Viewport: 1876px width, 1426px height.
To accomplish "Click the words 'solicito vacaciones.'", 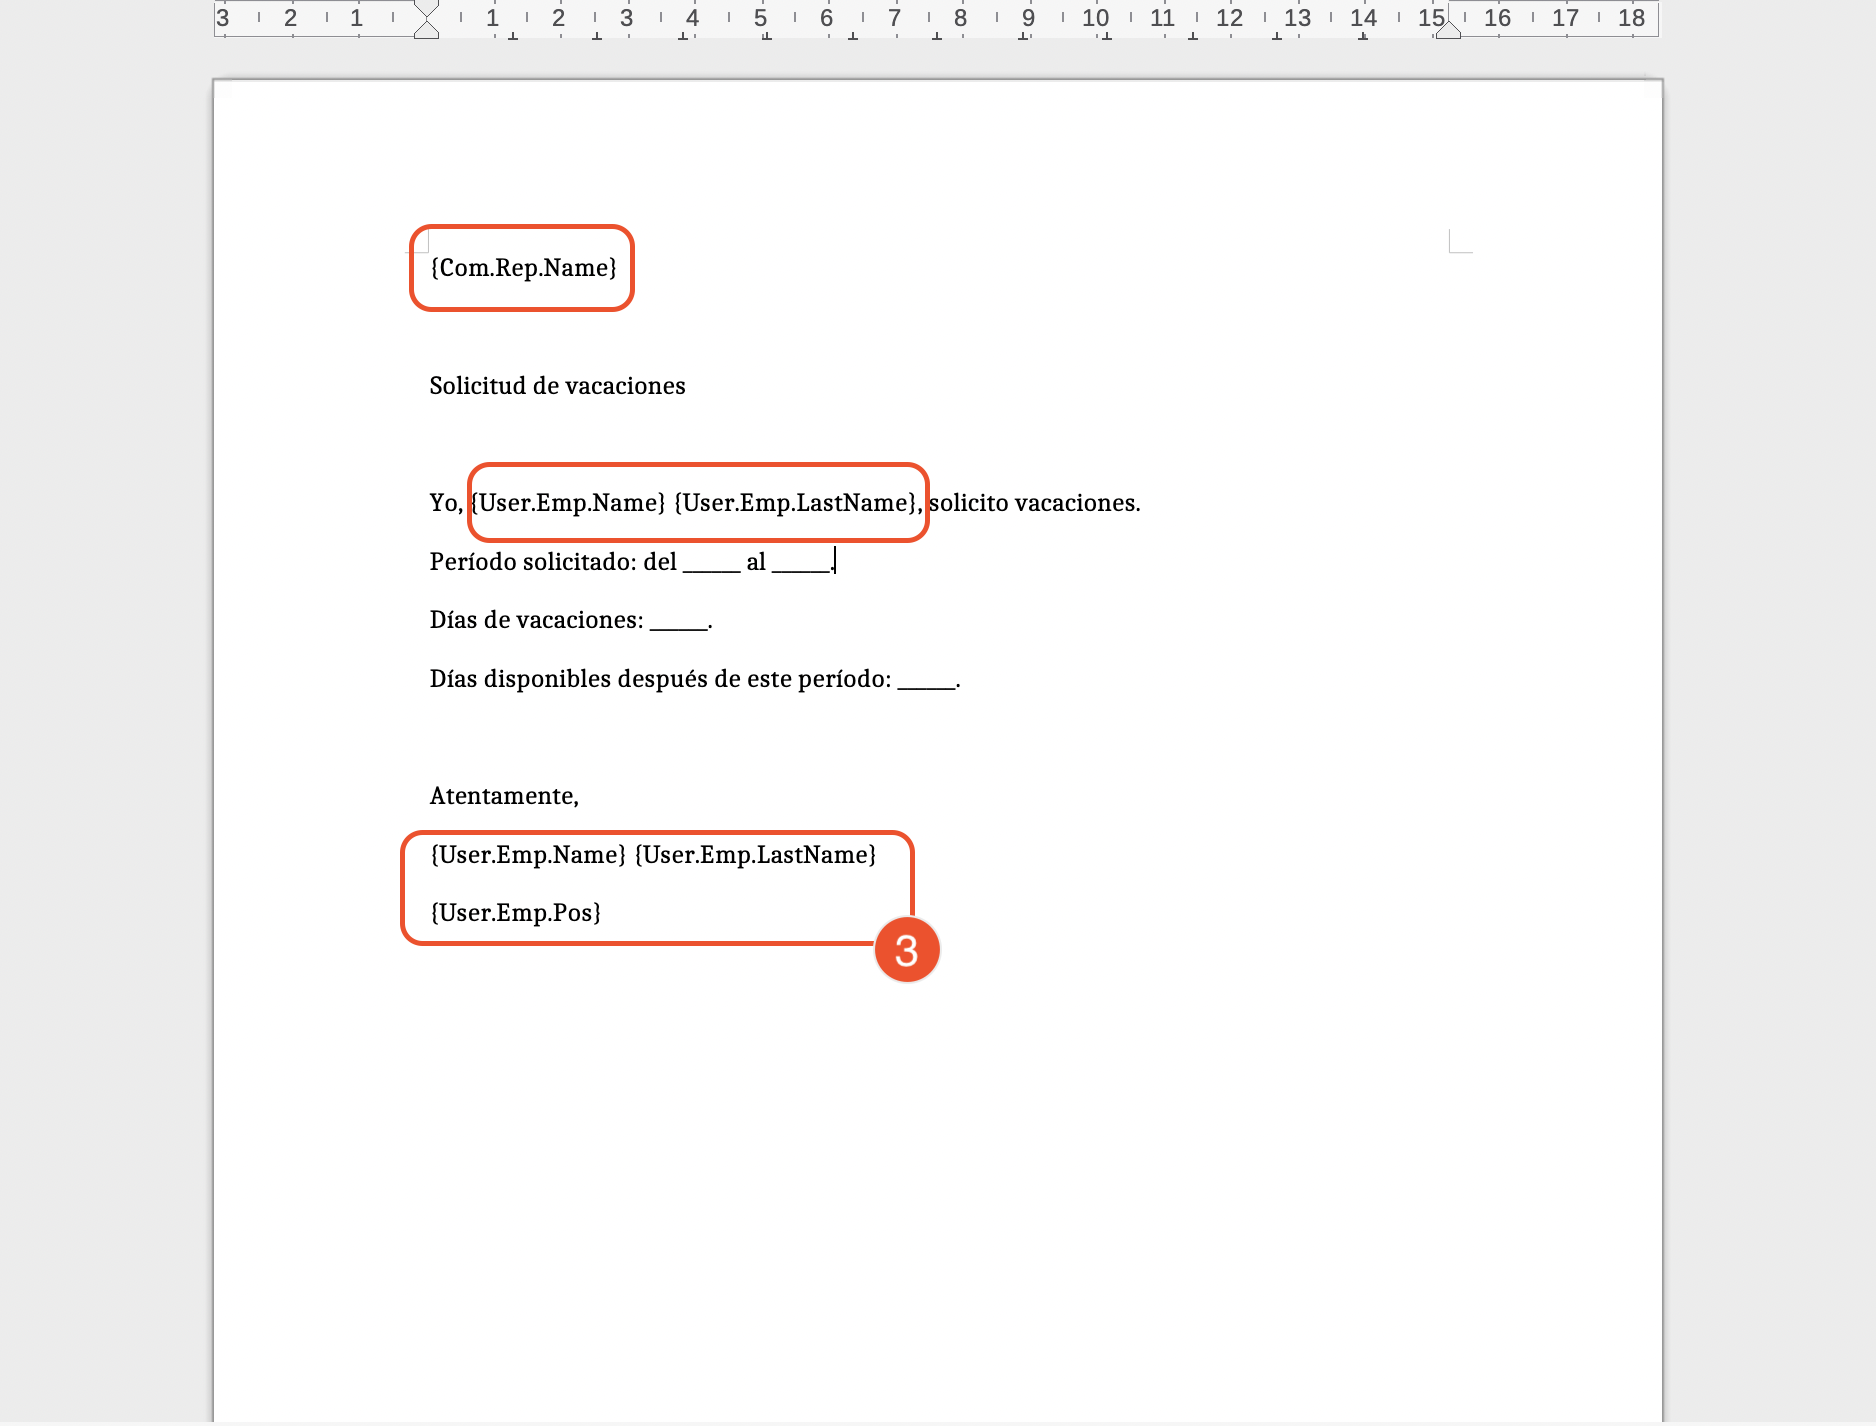I will tap(1034, 503).
